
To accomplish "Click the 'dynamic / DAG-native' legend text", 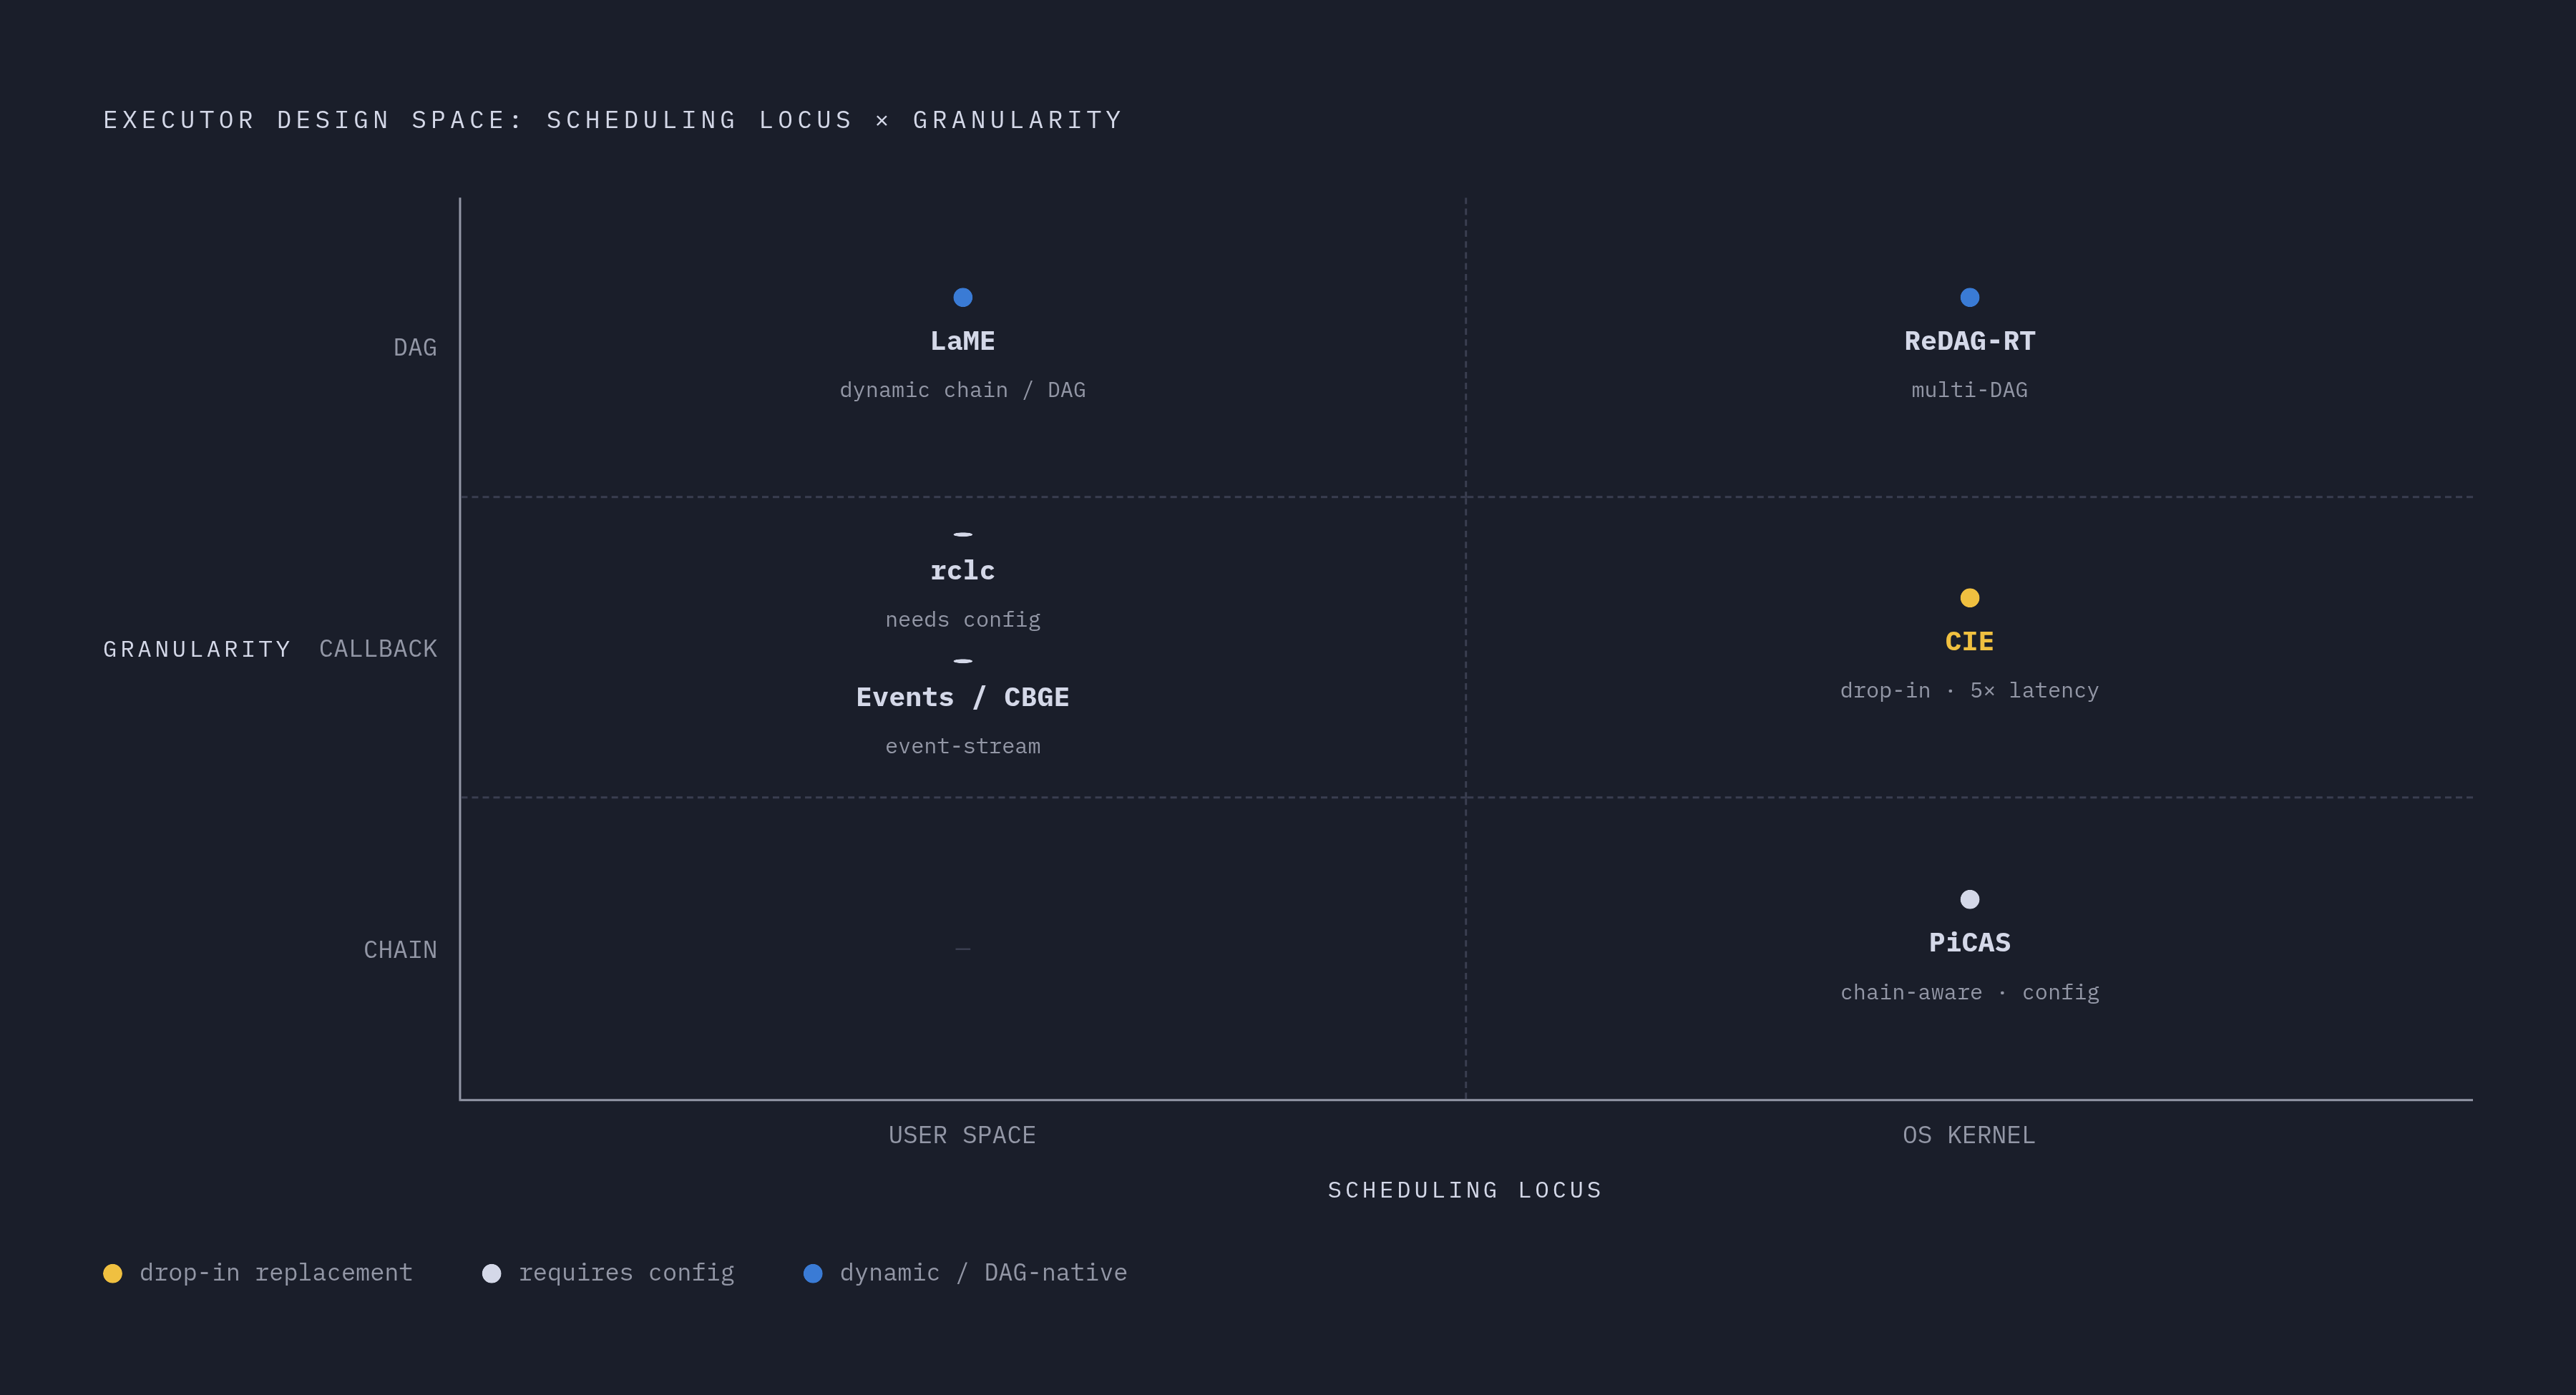I will coord(984,1273).
